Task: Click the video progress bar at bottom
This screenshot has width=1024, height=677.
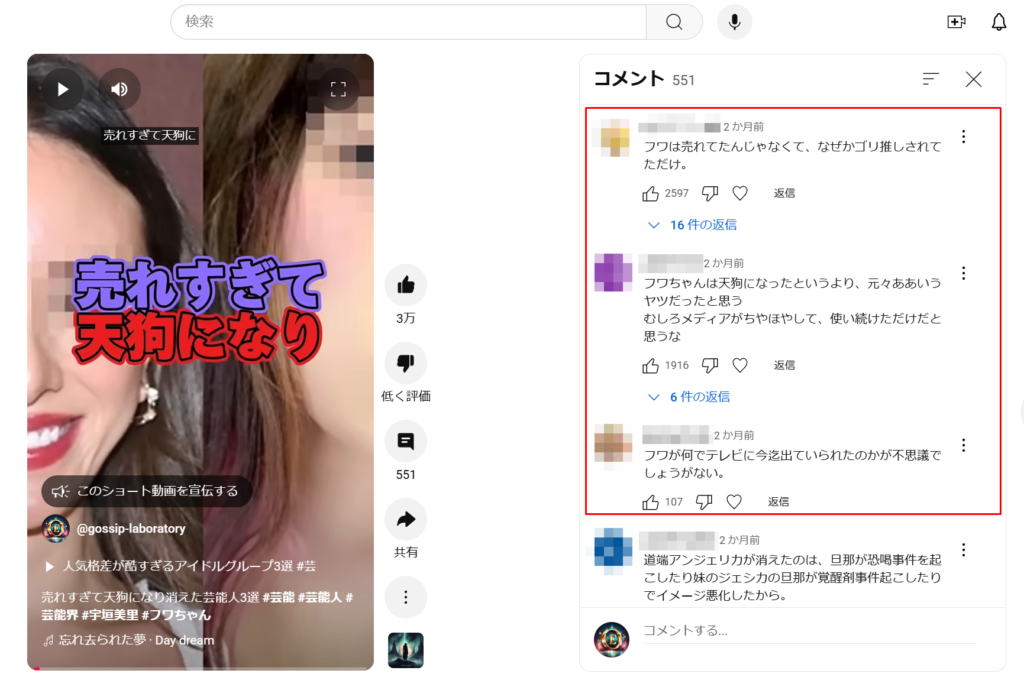Action: (x=200, y=667)
